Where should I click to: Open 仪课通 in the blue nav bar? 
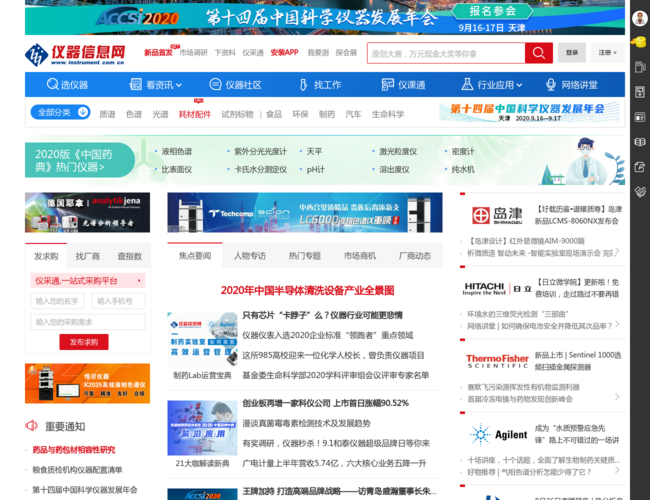pos(403,85)
